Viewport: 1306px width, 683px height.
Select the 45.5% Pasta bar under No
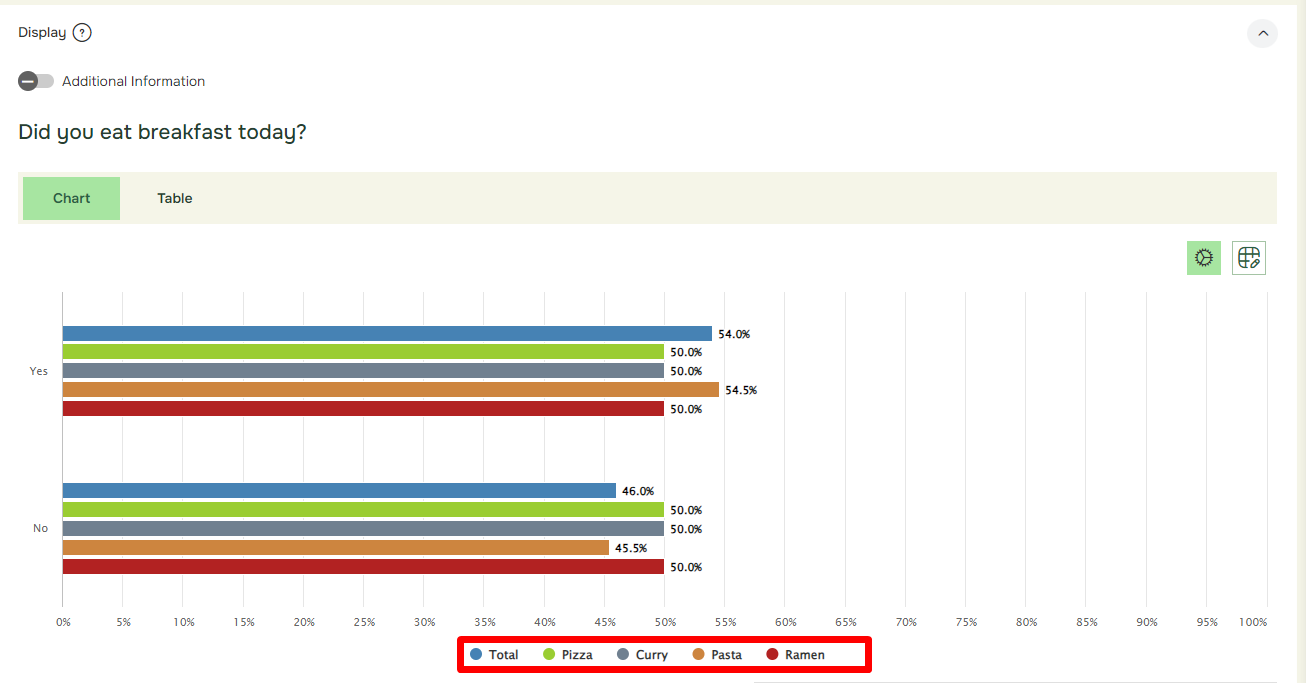point(336,548)
